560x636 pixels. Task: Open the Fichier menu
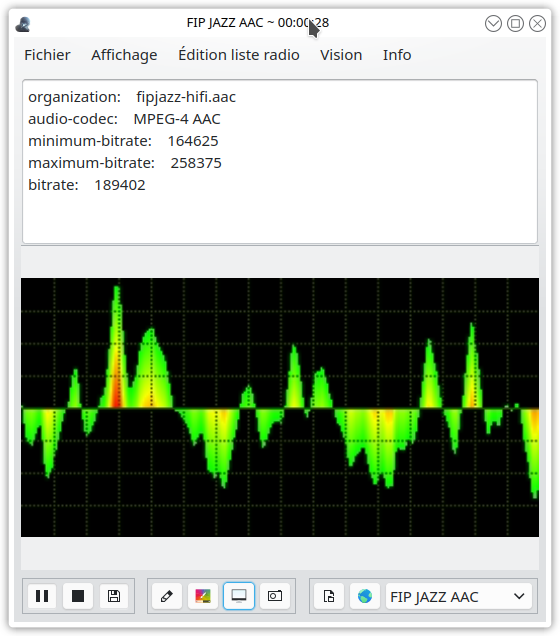pyautogui.click(x=47, y=55)
